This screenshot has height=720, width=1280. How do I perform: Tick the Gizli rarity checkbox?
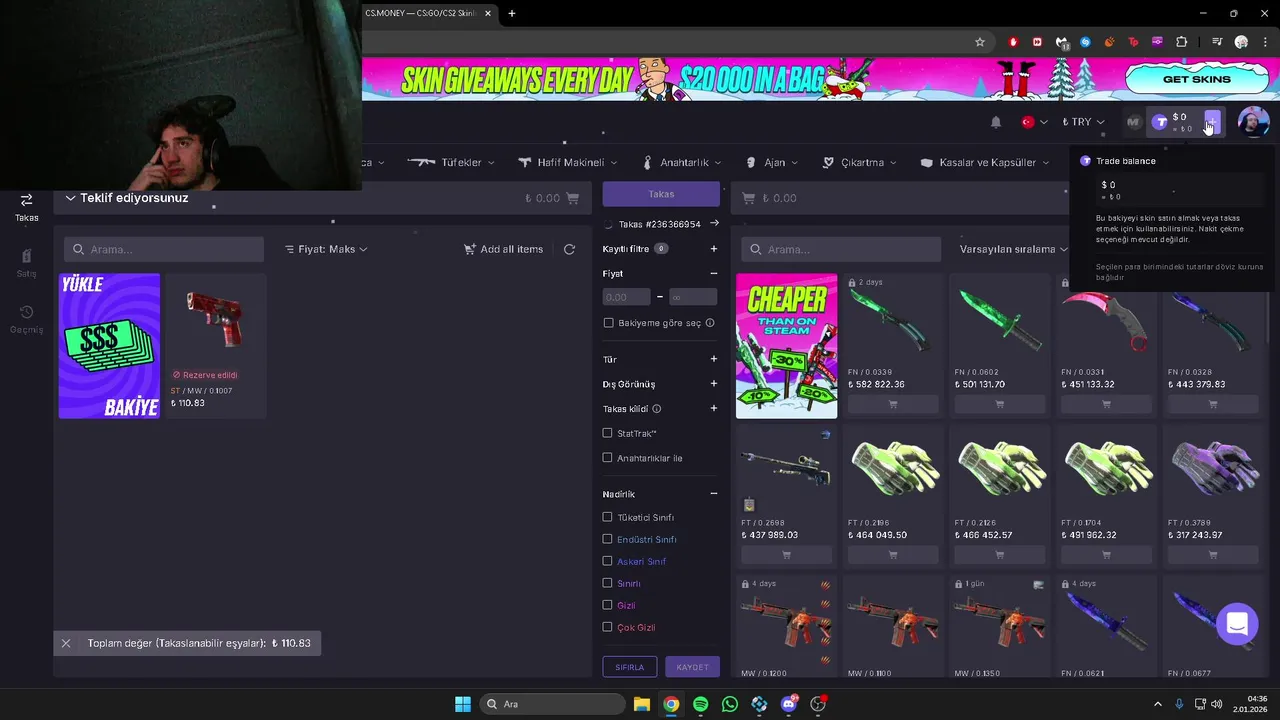[x=607, y=605]
